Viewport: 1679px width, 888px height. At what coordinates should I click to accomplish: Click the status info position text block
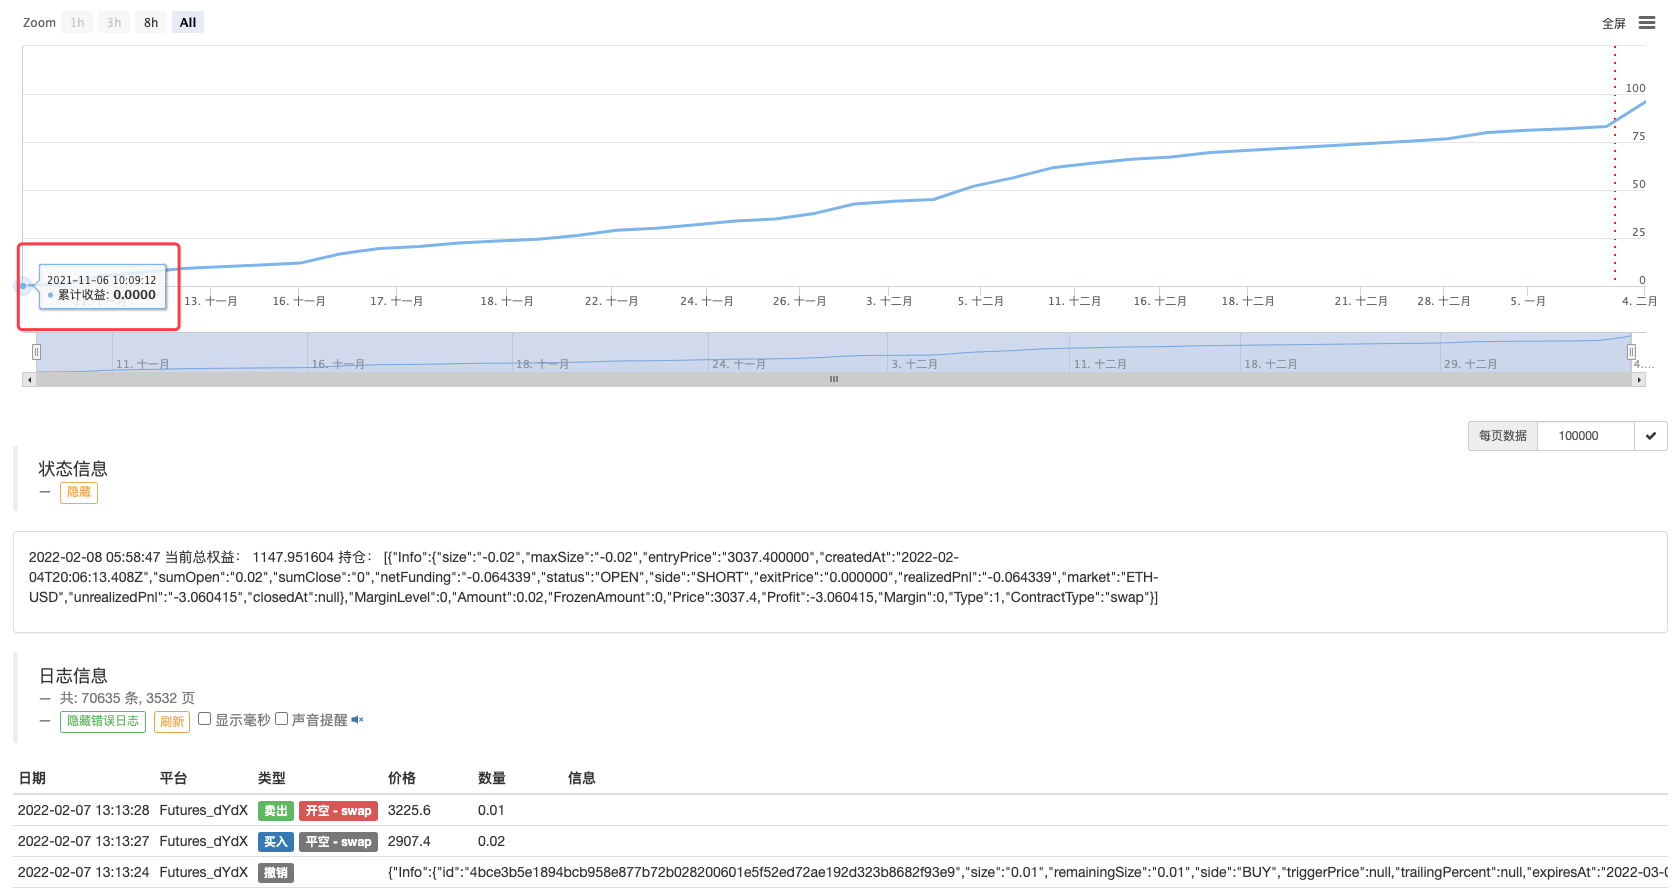pyautogui.click(x=594, y=578)
